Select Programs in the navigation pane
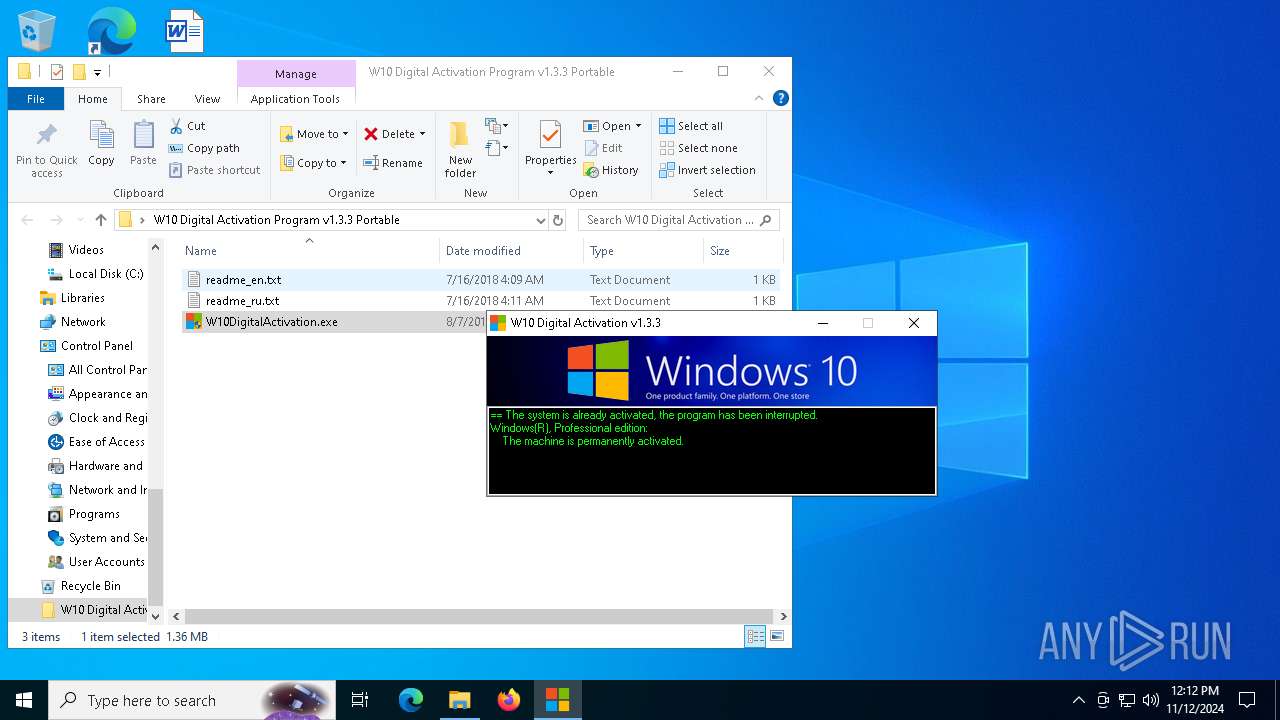This screenshot has width=1280, height=720. point(94,514)
